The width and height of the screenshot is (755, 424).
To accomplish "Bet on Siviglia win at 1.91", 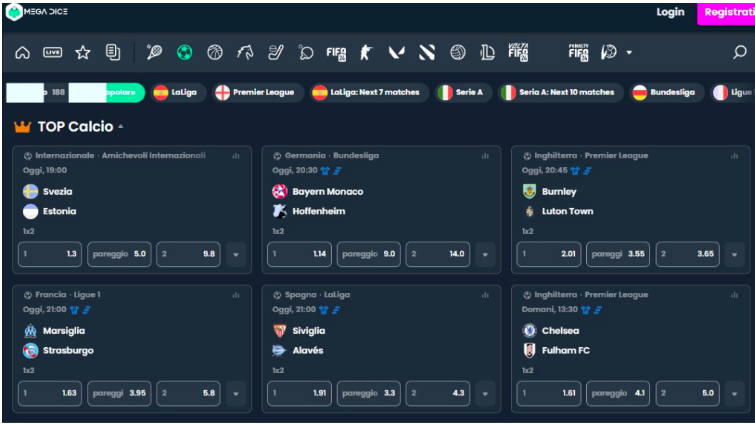I will pyautogui.click(x=299, y=393).
